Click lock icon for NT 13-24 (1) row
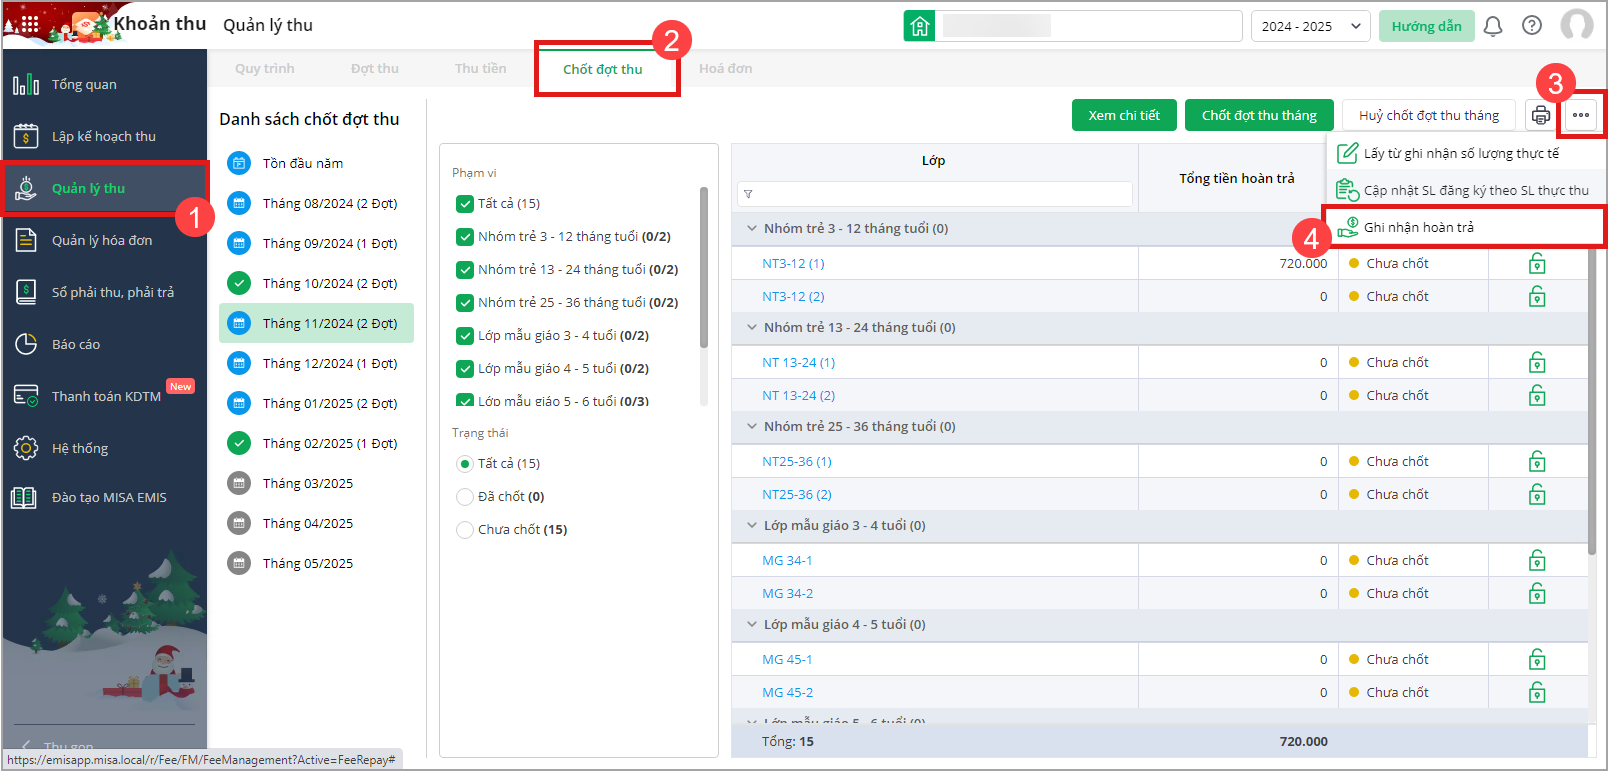This screenshot has height=771, width=1608. pos(1537,362)
